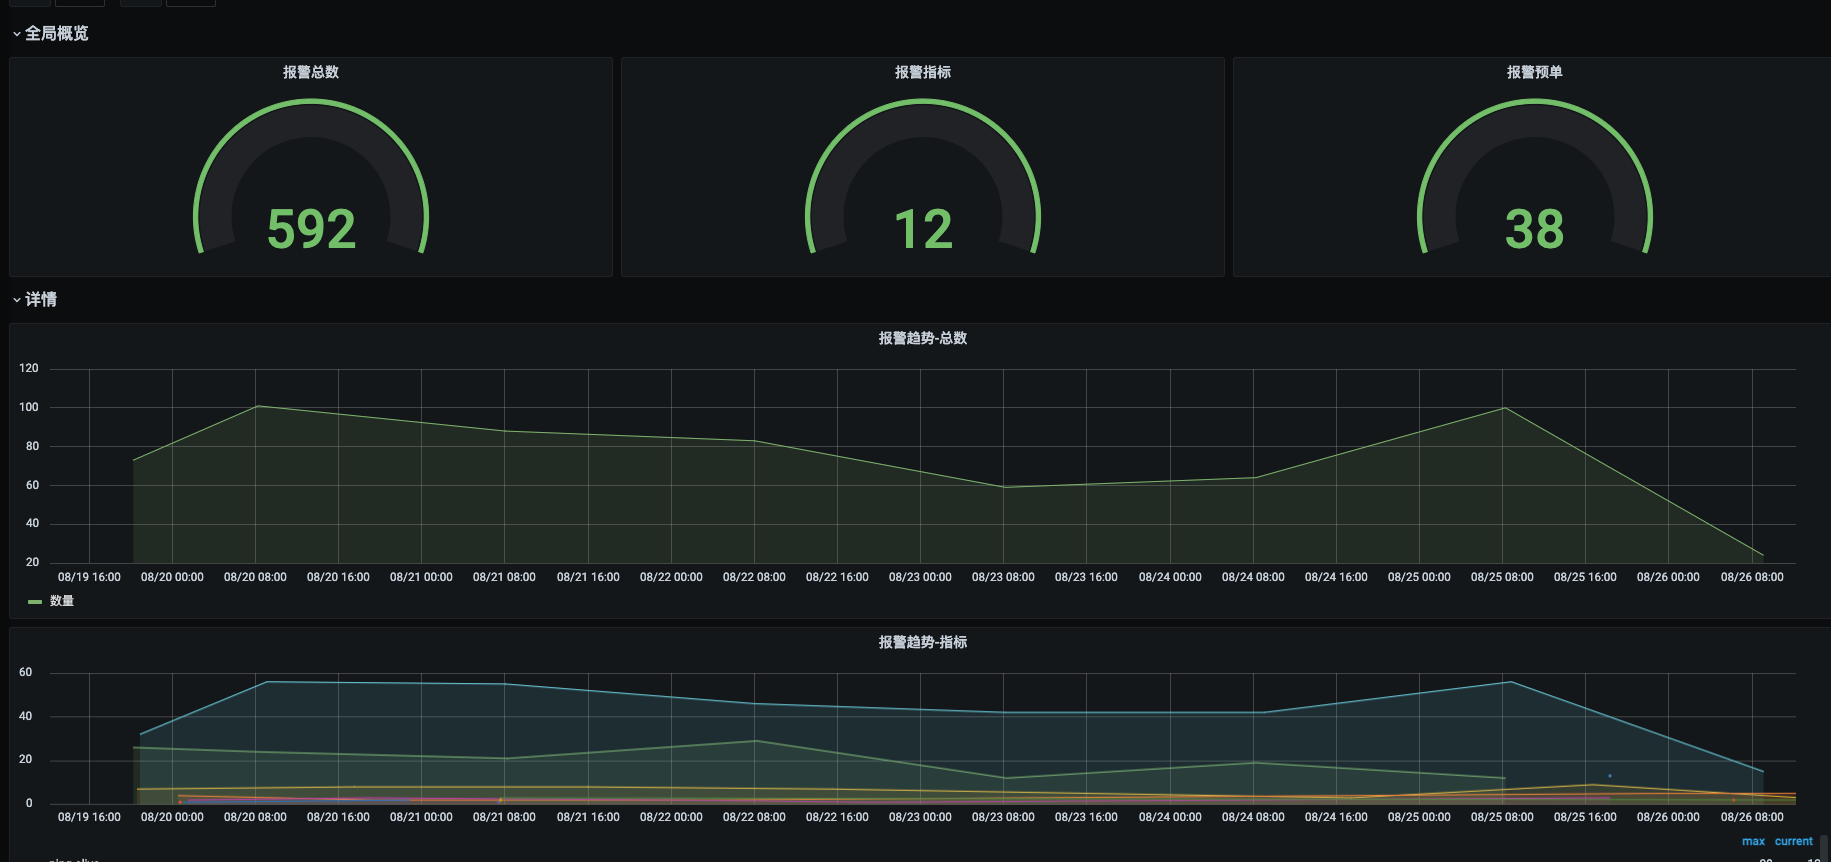Toggle the 数量 series legend label
The height and width of the screenshot is (862, 1831).
62,601
